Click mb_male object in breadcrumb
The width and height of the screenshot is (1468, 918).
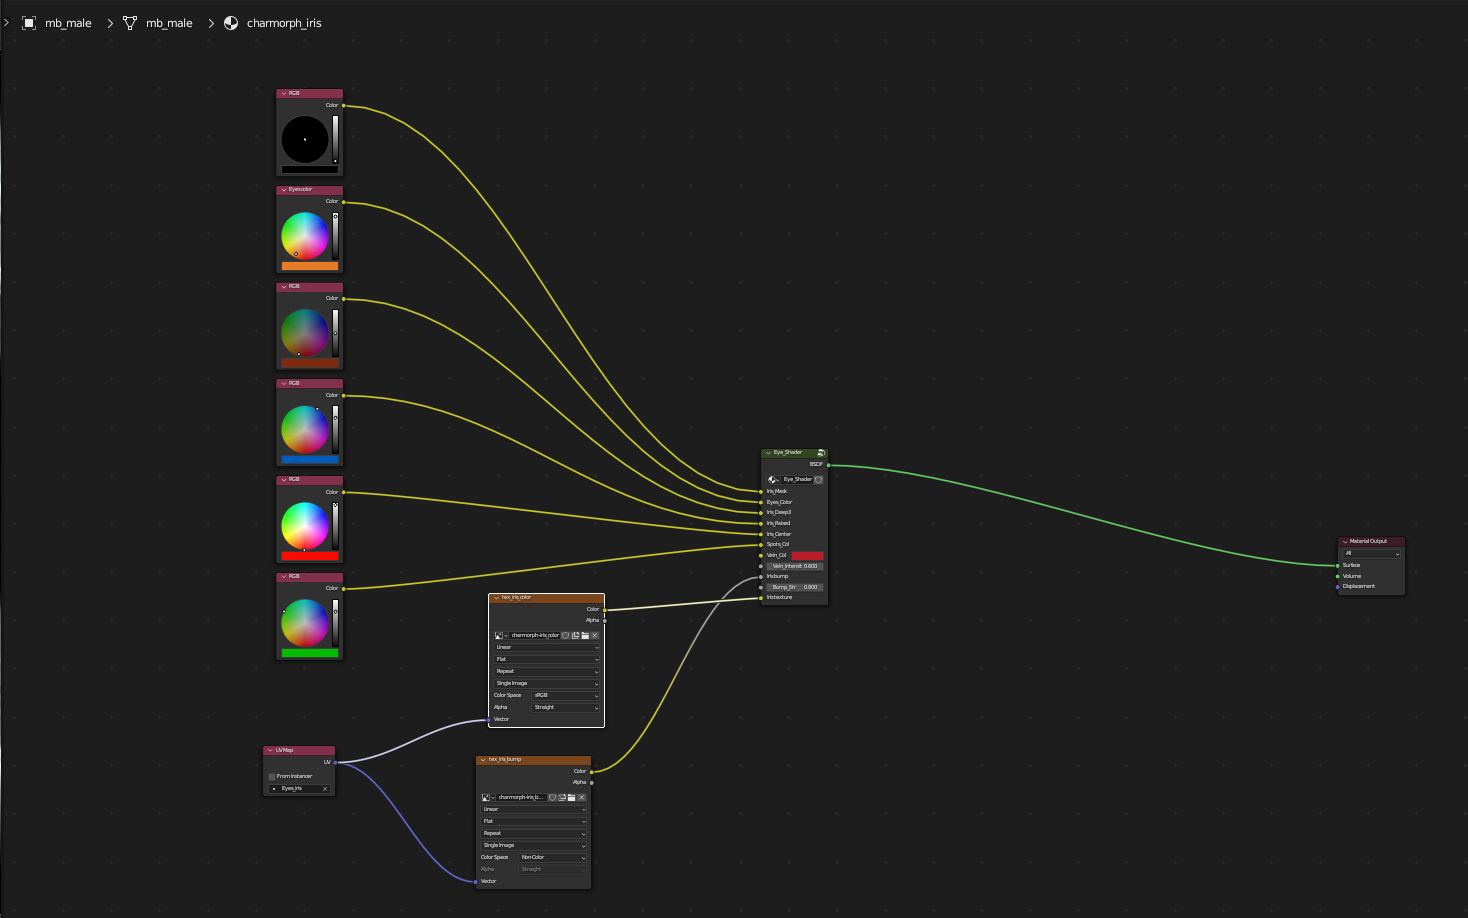(68, 23)
